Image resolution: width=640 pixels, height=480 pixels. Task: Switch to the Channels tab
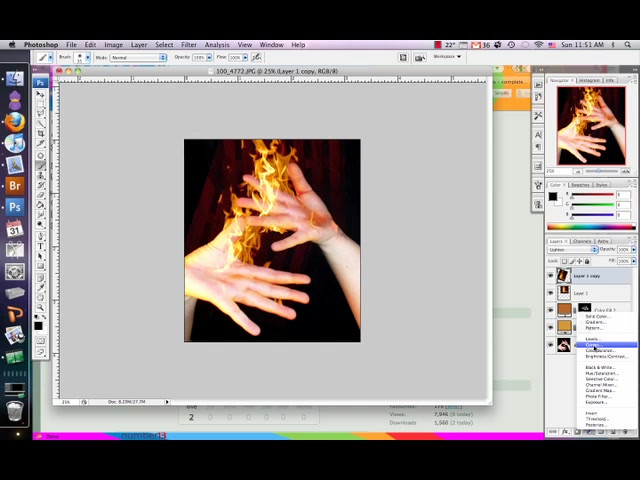coord(582,241)
